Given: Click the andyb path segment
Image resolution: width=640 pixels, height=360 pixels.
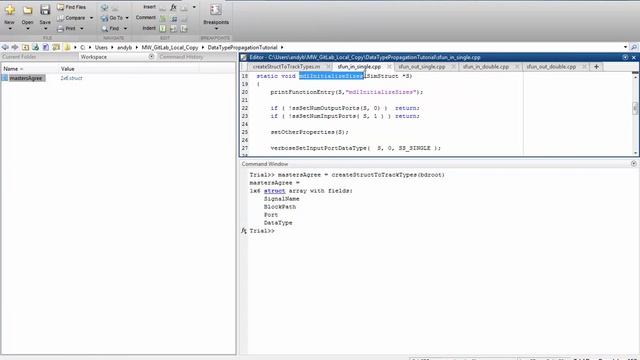Looking at the screenshot, I should (x=124, y=47).
